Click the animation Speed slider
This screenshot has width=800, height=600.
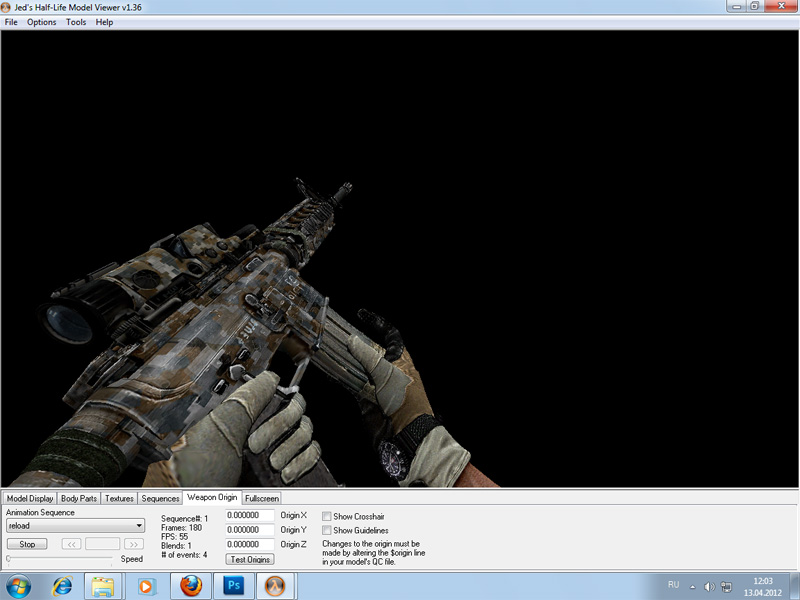click(x=60, y=559)
